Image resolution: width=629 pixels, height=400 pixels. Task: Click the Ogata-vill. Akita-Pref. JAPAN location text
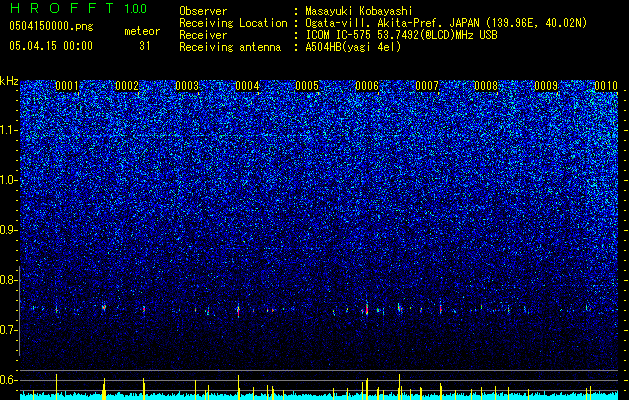pyautogui.click(x=446, y=23)
